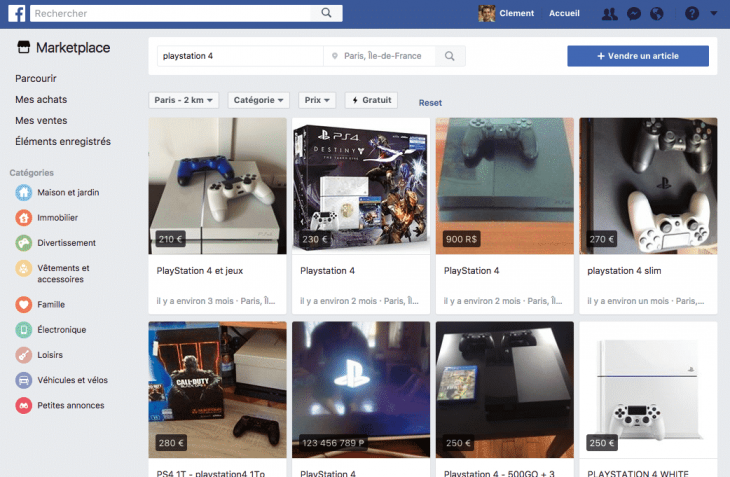Open the 230 € Destiny PS4 listing photo
730x477 pixels.
(x=361, y=186)
